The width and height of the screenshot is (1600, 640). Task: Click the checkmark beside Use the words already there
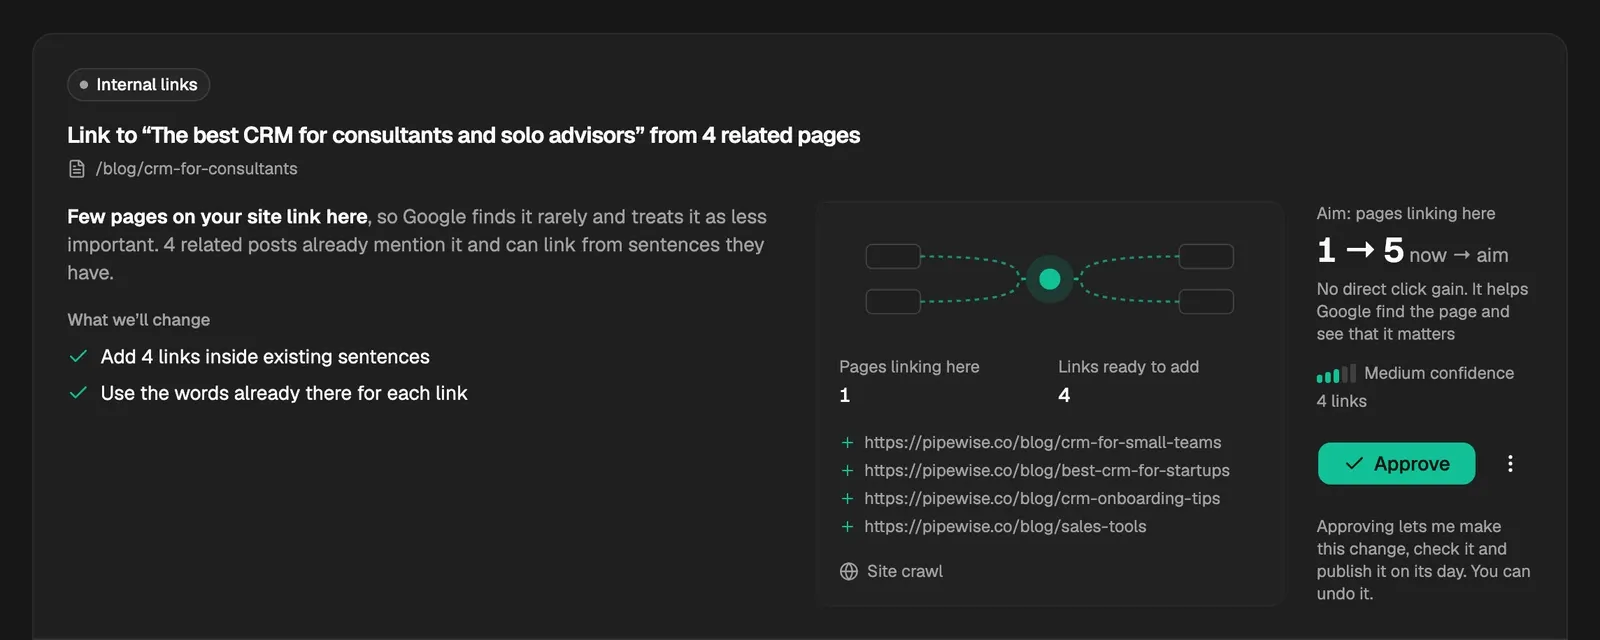[x=78, y=393]
